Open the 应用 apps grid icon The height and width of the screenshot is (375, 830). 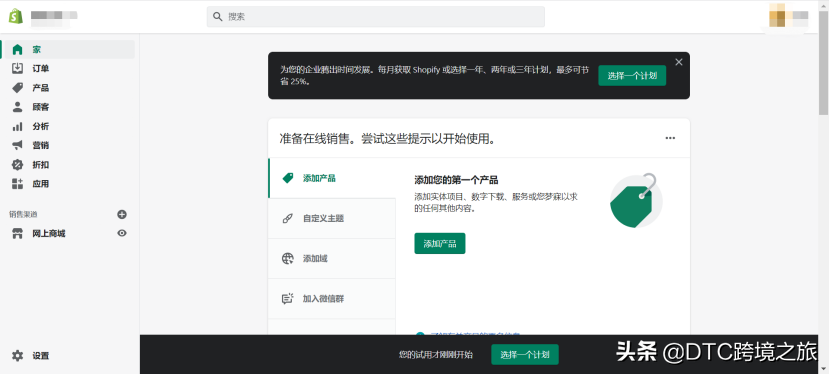point(17,184)
